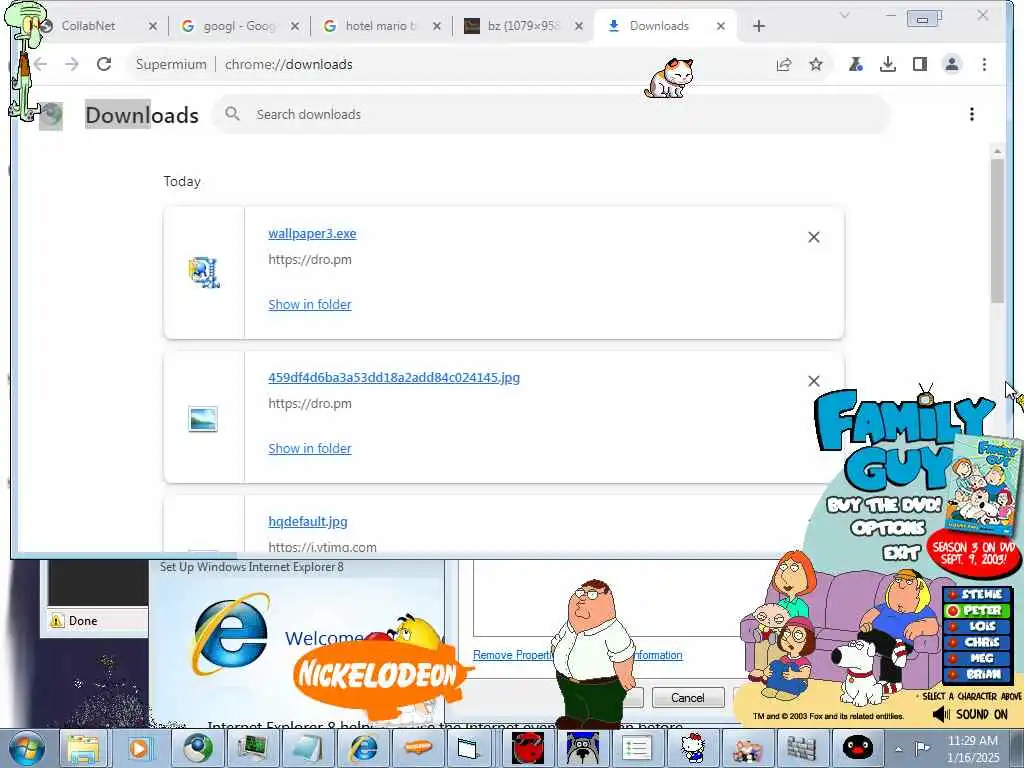The image size is (1024, 768).
Task: Select Meg in Family Guy character list
Action: click(976, 658)
